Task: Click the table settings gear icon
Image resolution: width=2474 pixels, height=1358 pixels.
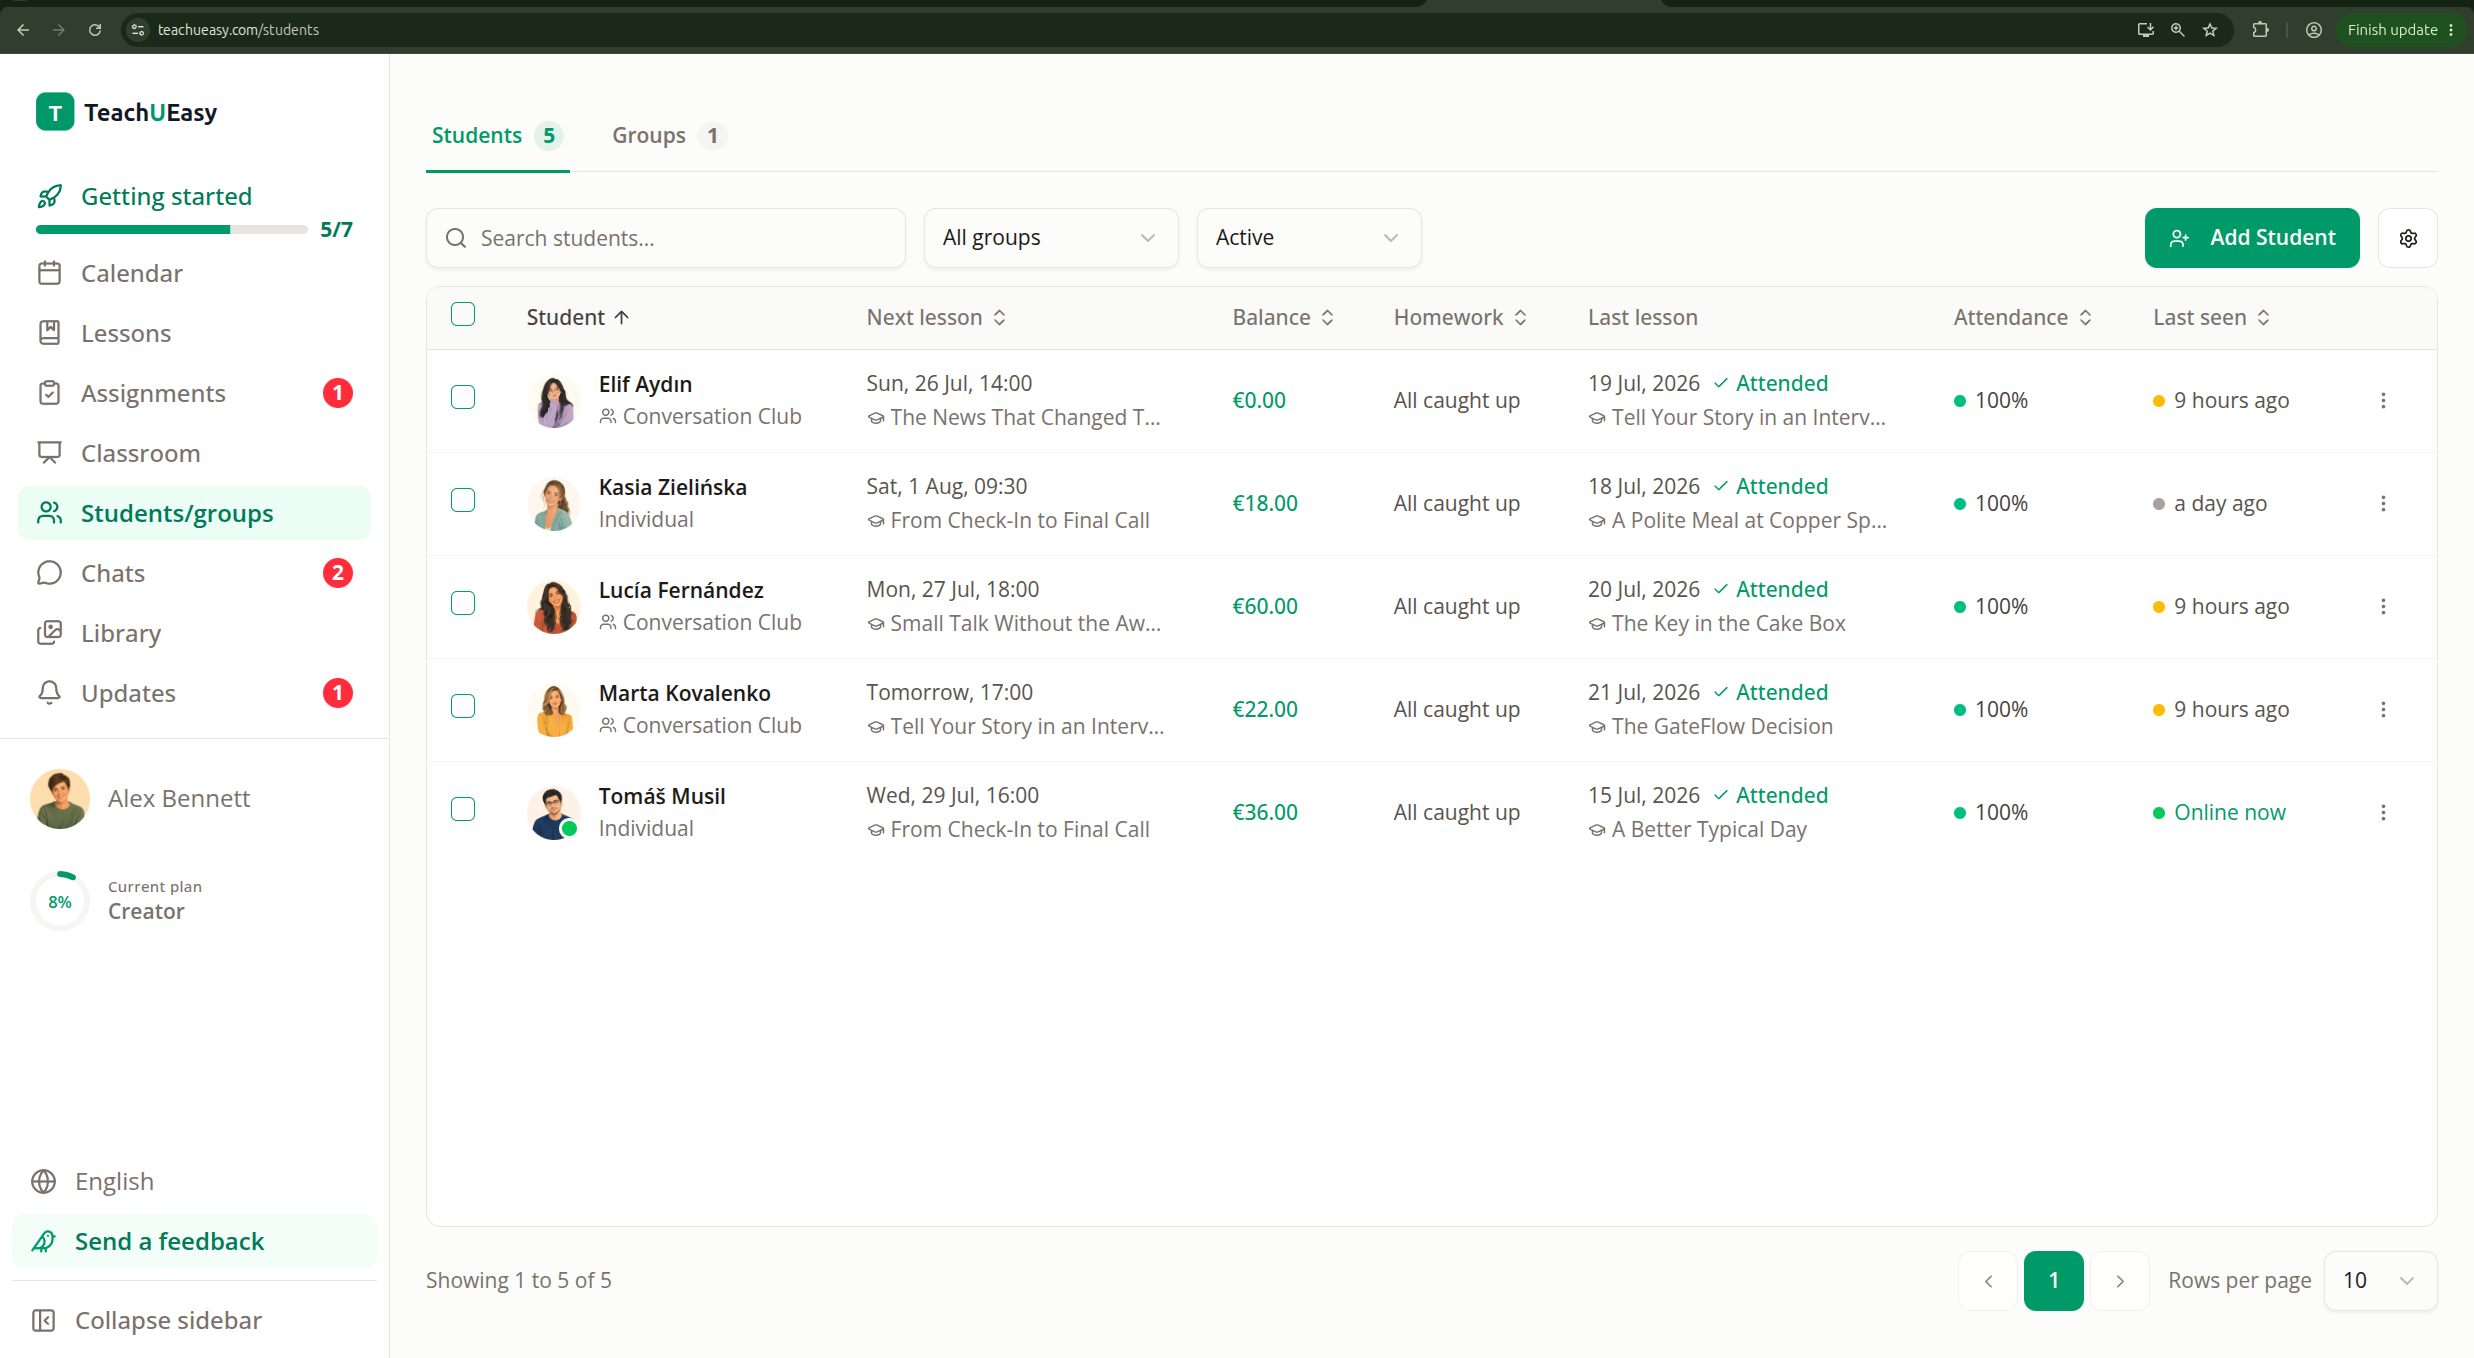Action: 2408,238
